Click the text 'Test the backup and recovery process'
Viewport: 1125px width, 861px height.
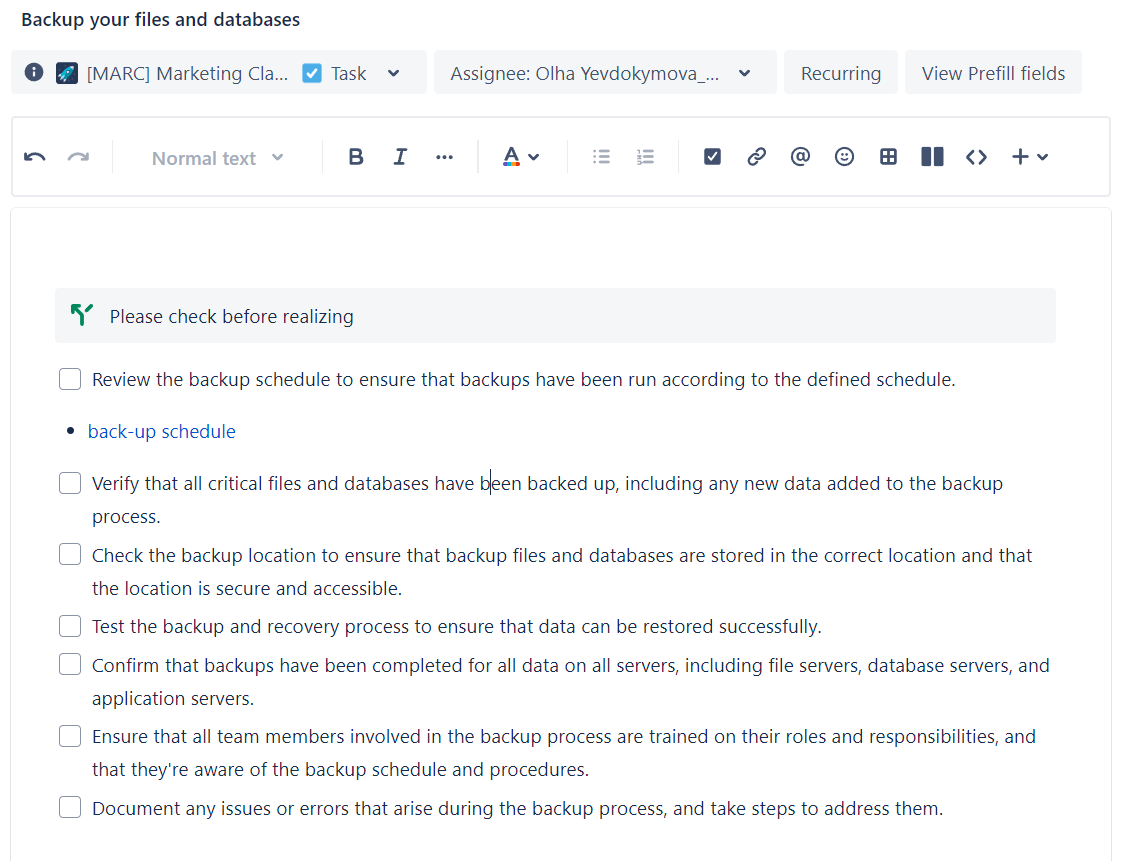250,626
